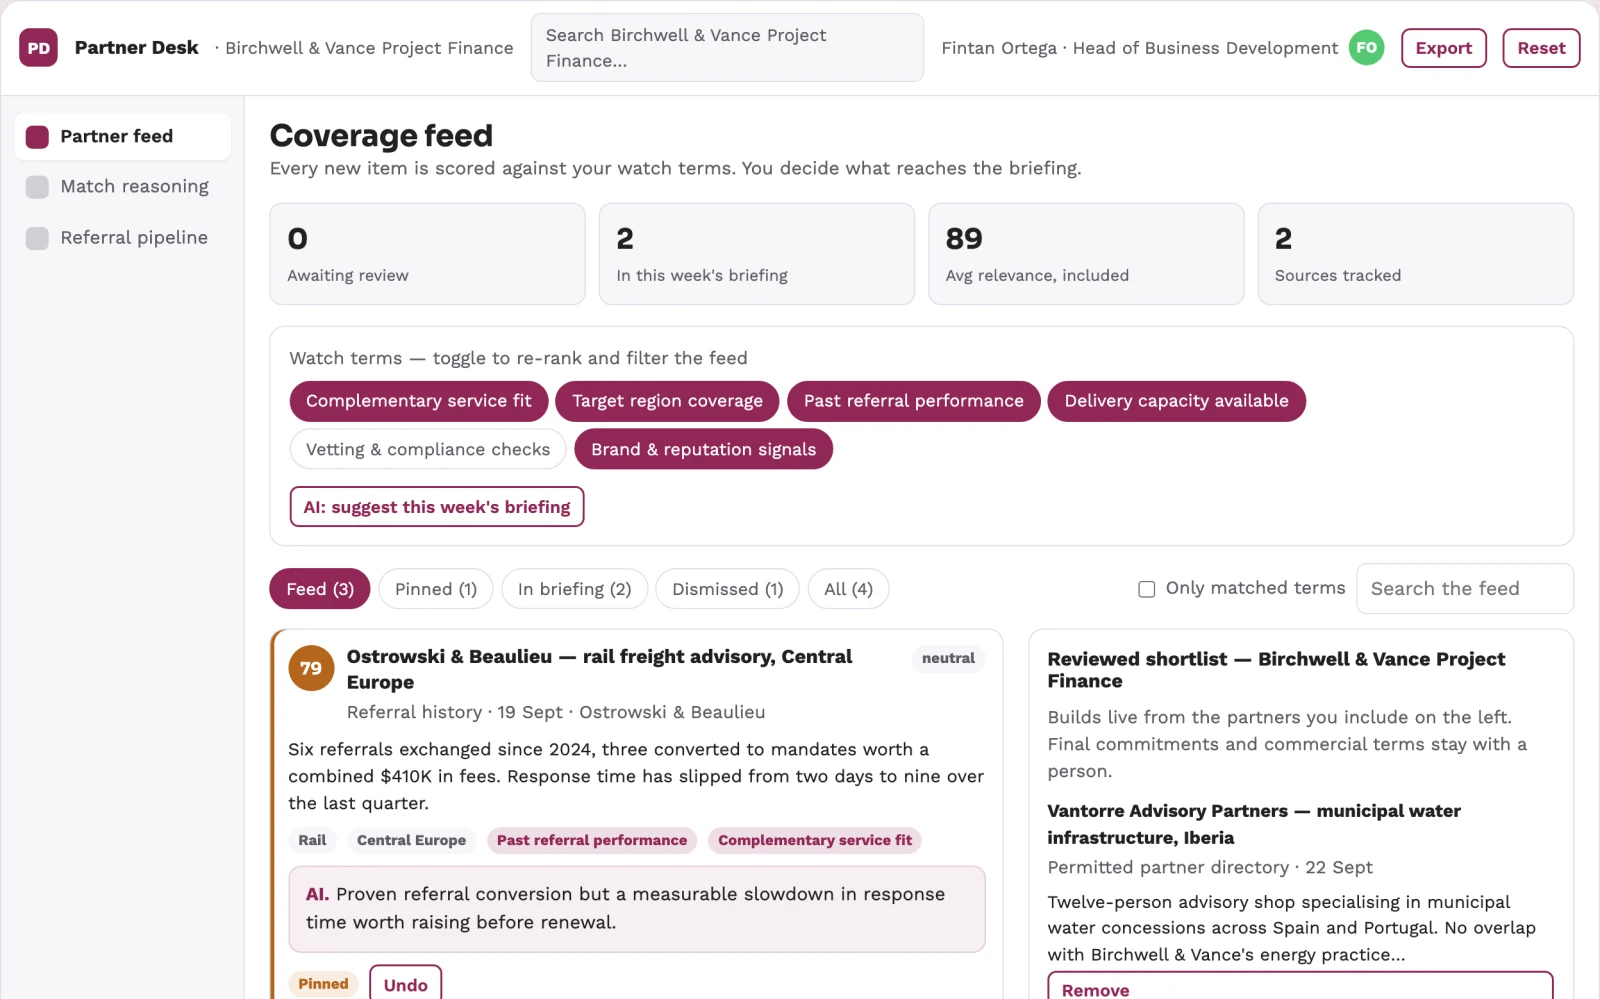The height and width of the screenshot is (999, 1600).
Task: Switch to the Feed (3) tab
Action: (x=320, y=589)
